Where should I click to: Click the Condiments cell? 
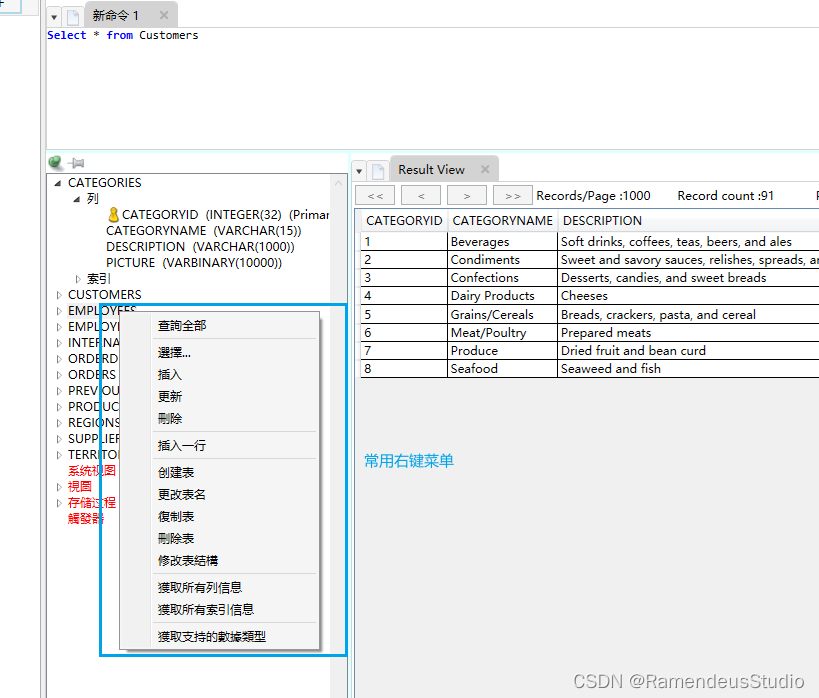pos(502,260)
